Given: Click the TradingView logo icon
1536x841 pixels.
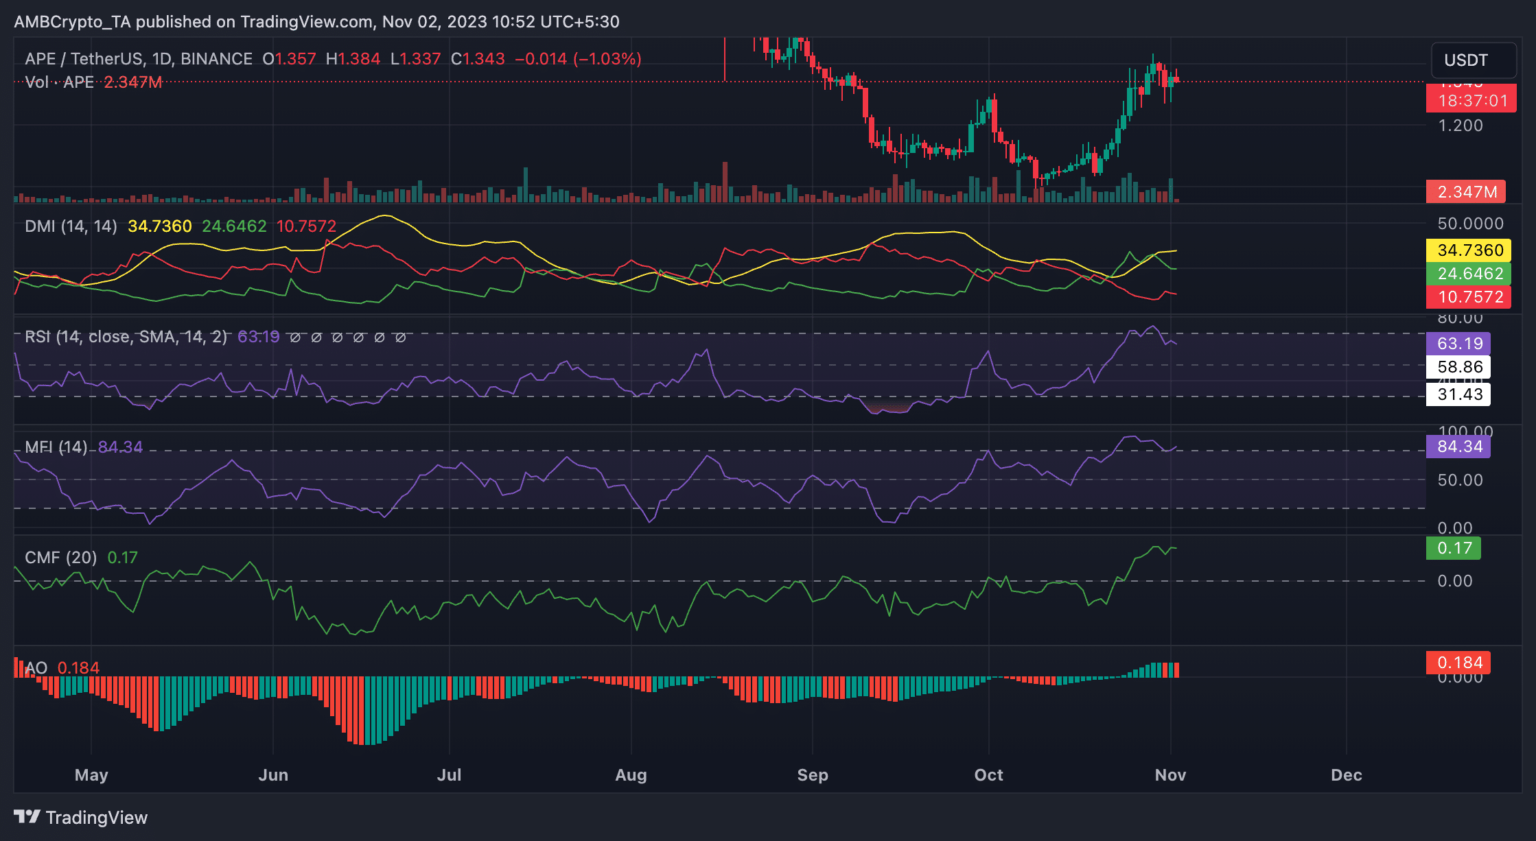Looking at the screenshot, I should coord(27,817).
